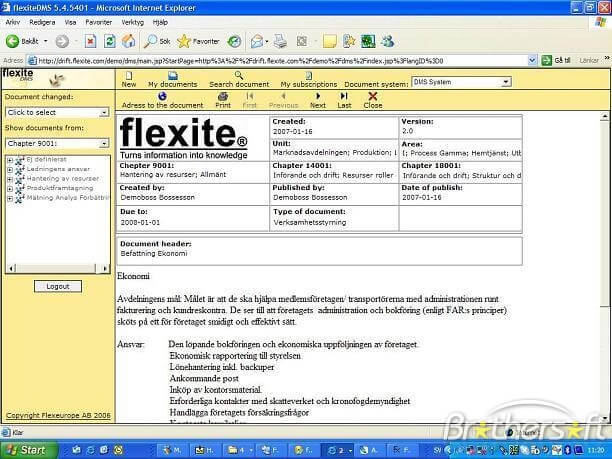Click the Befattning Ekonomi document header text
Viewport: 612px width, 459px height.
click(154, 253)
